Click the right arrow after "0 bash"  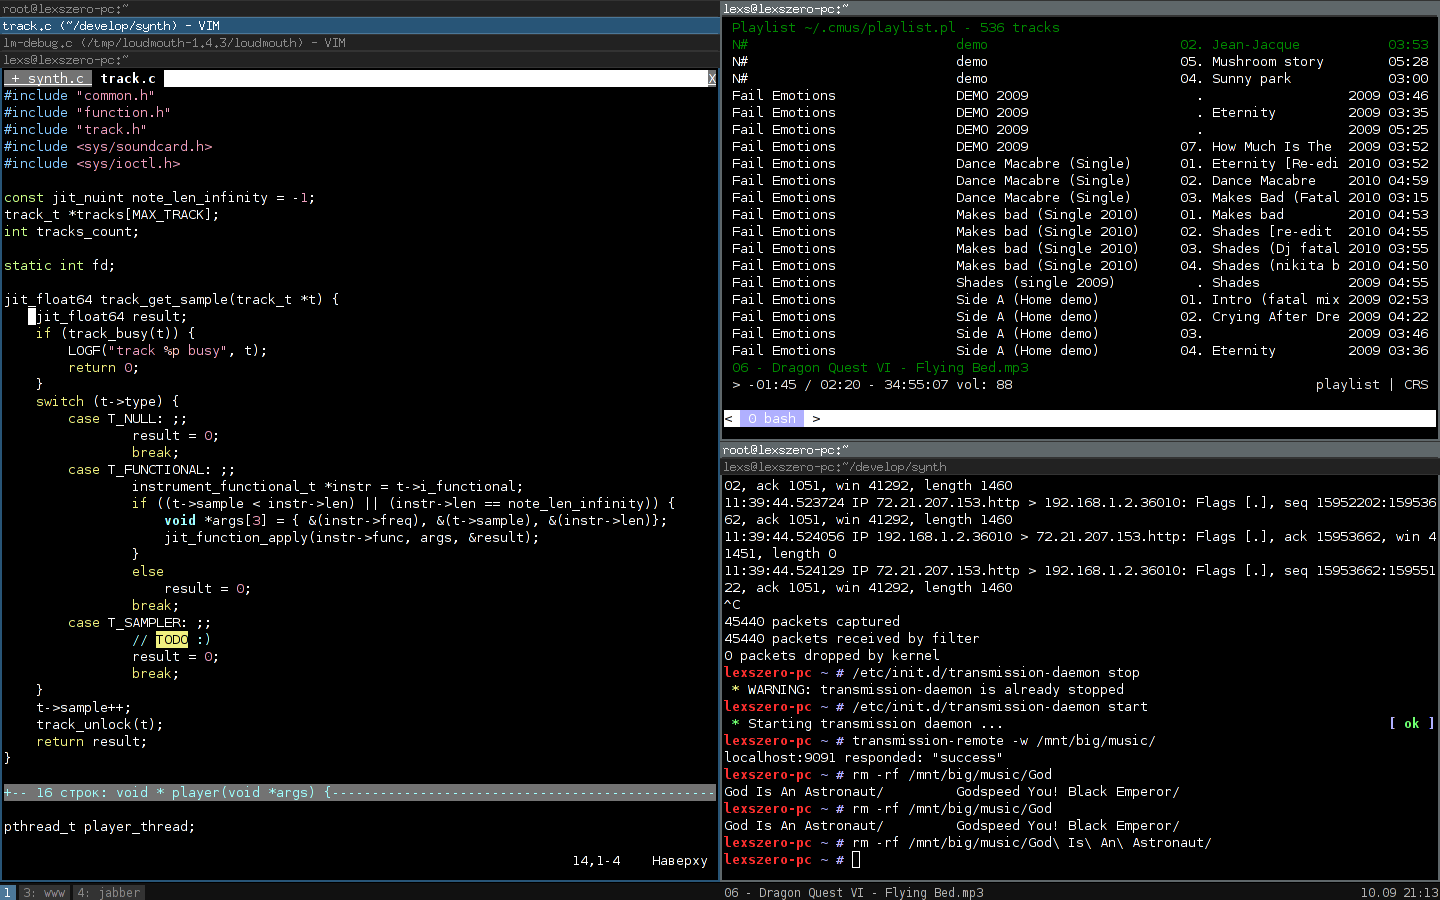816,418
